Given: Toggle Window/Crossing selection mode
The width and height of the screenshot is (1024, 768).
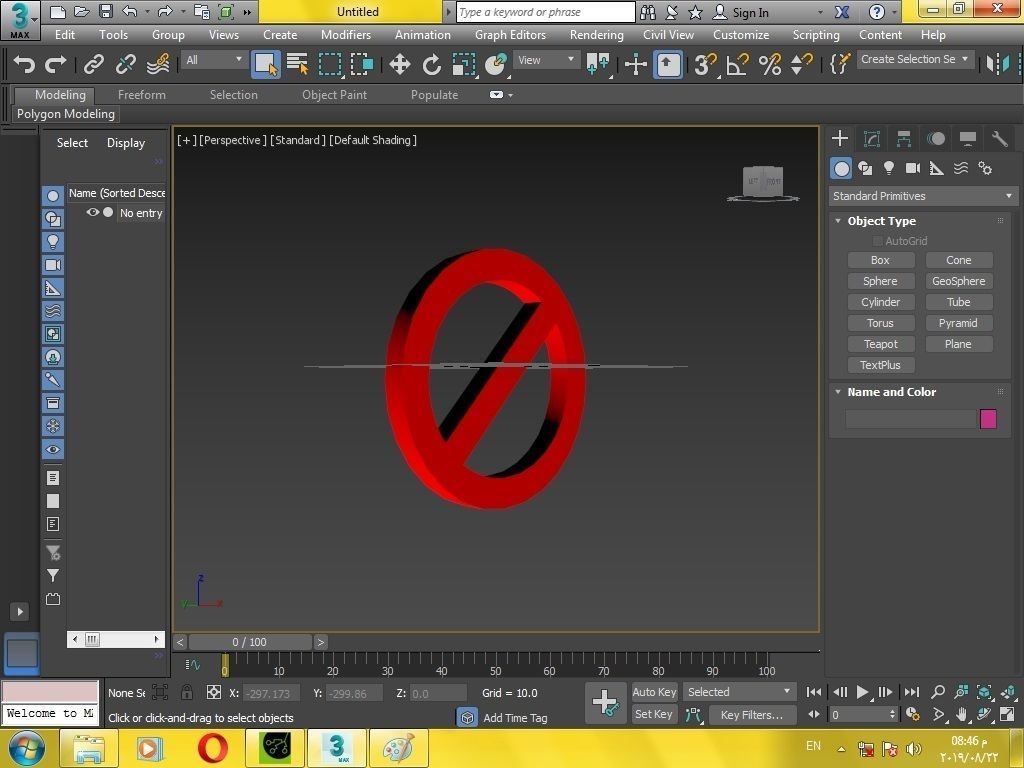Looking at the screenshot, I should point(362,64).
